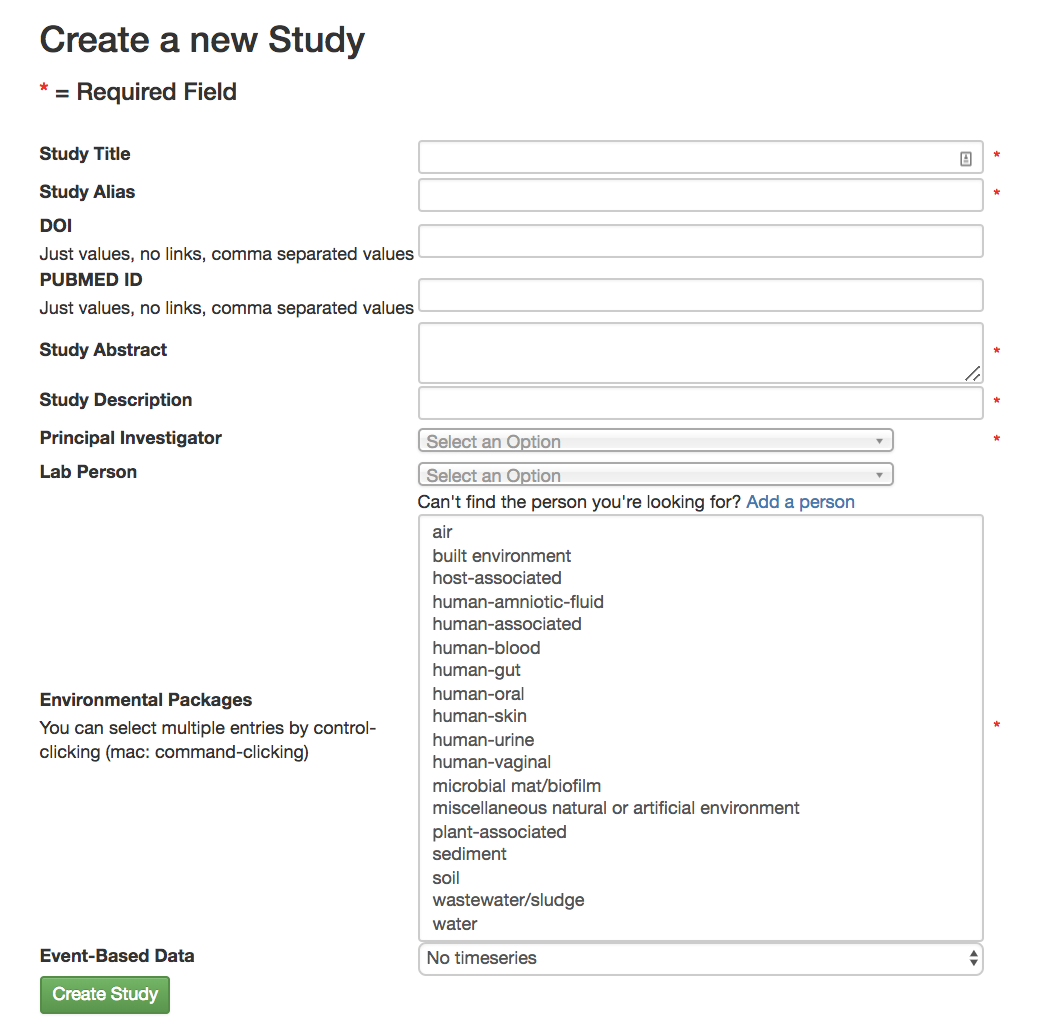
Task: Select the soil environmental package
Action: tap(445, 877)
